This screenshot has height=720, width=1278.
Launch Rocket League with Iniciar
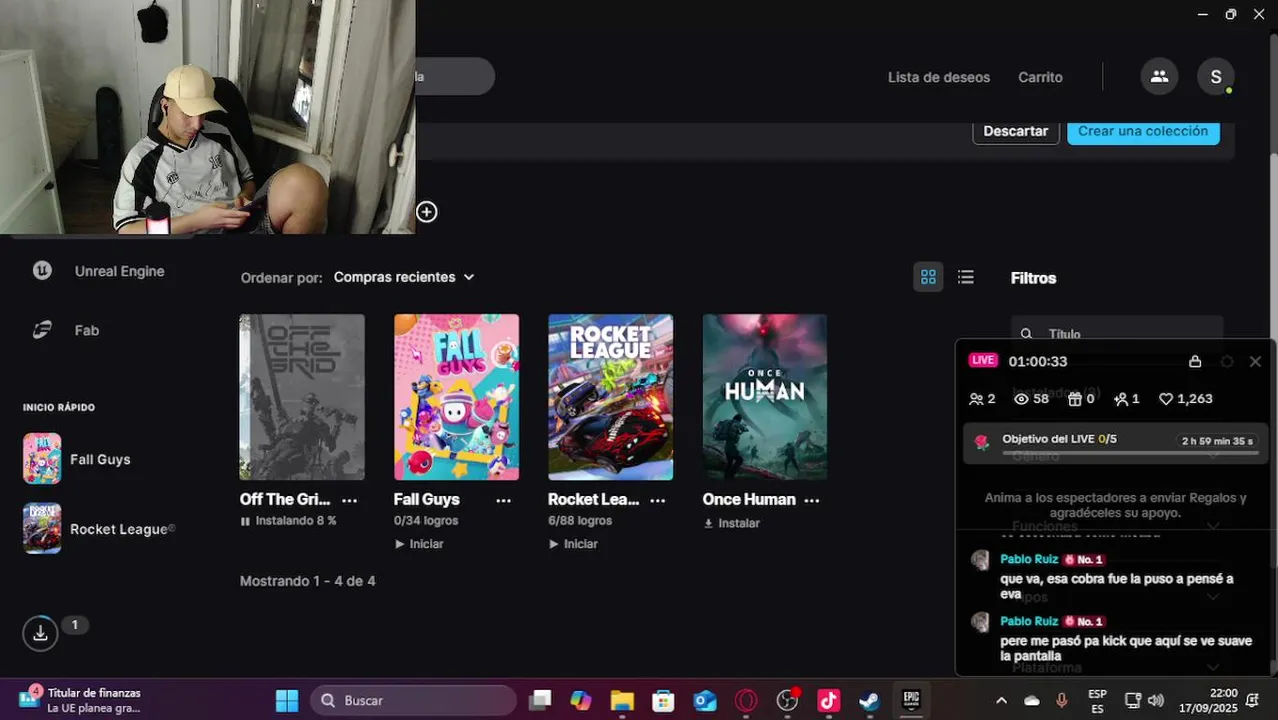click(x=573, y=544)
